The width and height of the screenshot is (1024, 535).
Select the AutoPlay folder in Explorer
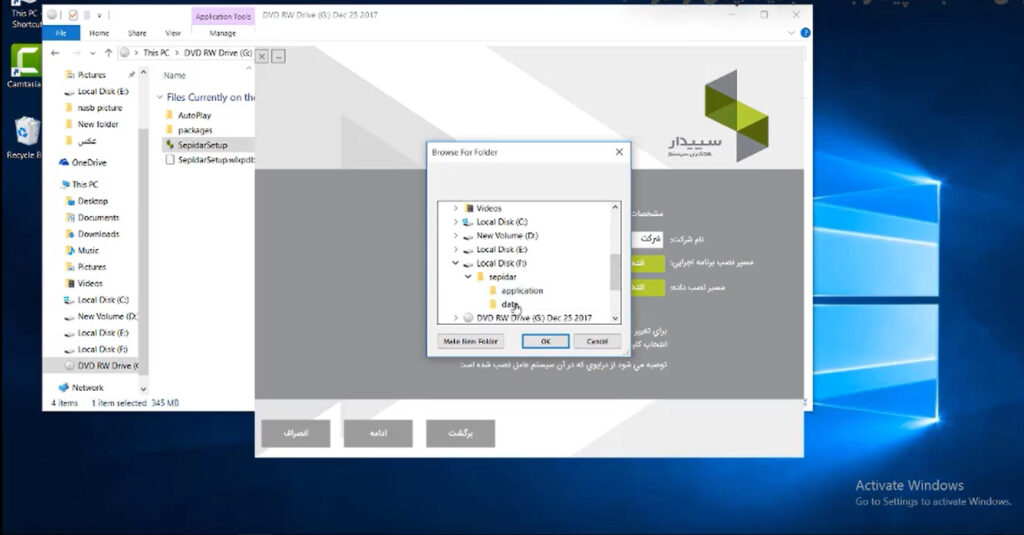(x=194, y=115)
